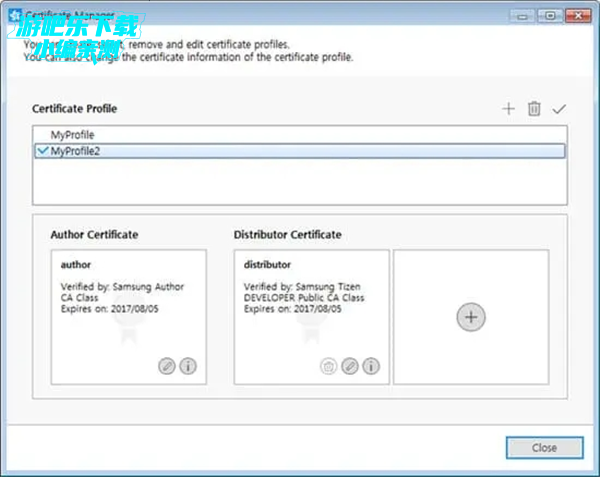Click the delete profile trash icon
600x477 pixels.
point(534,109)
